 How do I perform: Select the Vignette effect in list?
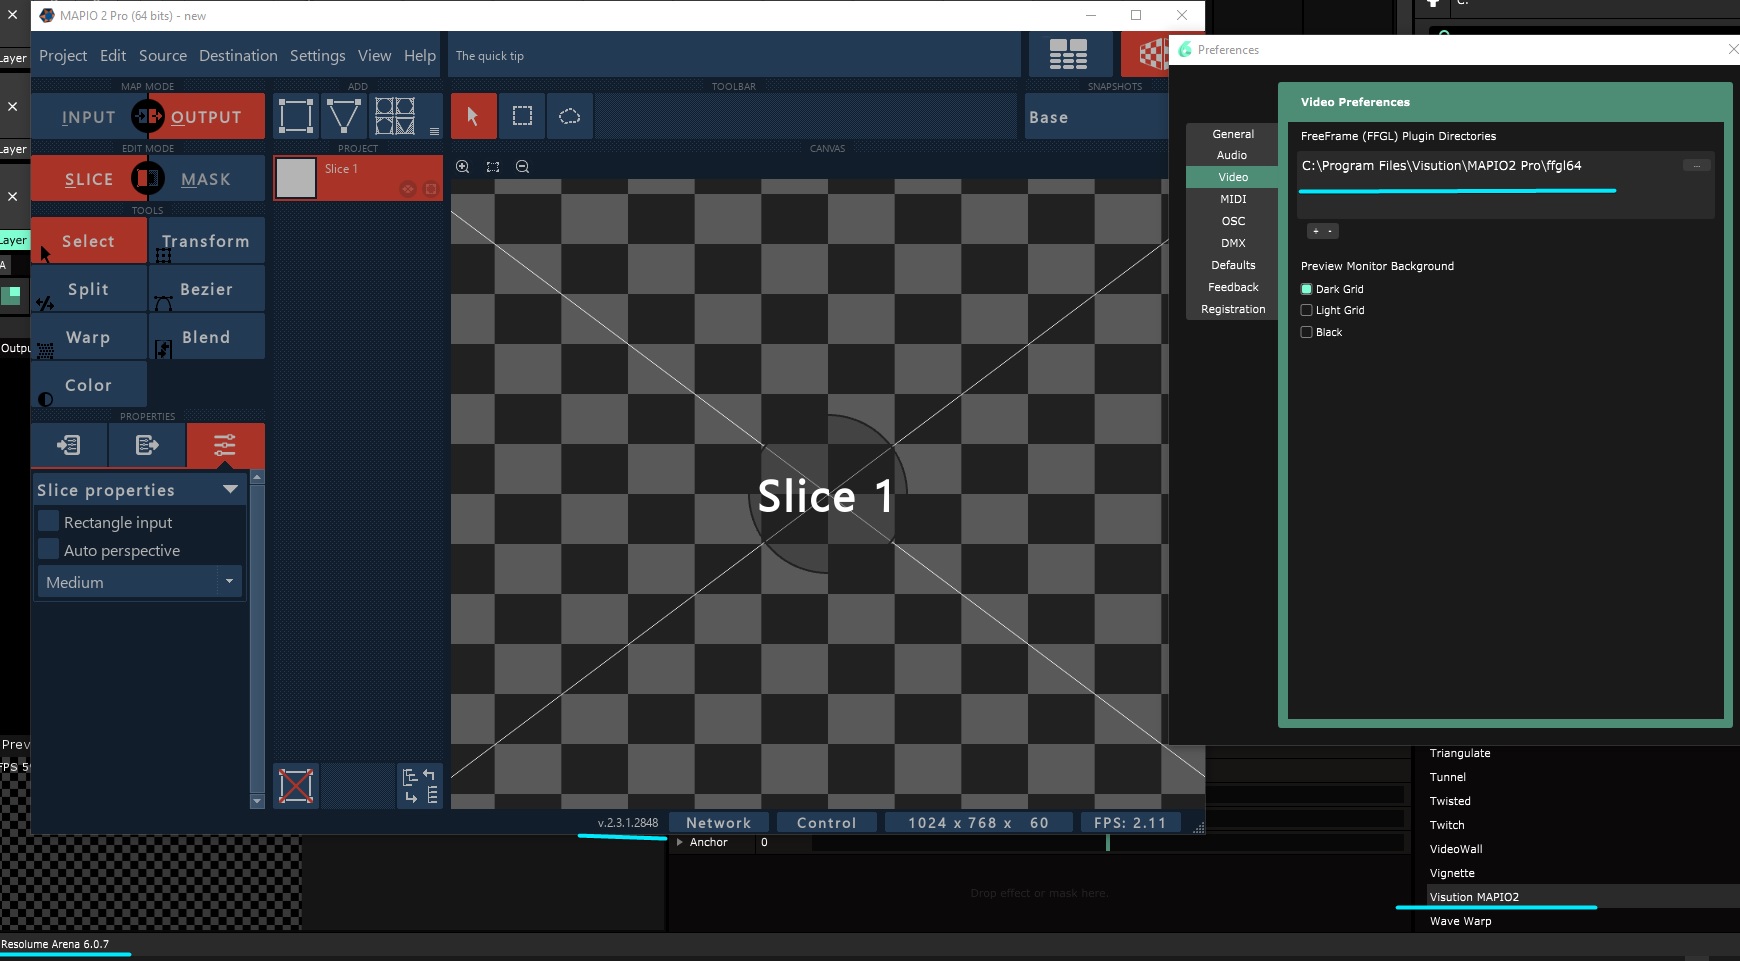[1452, 873]
